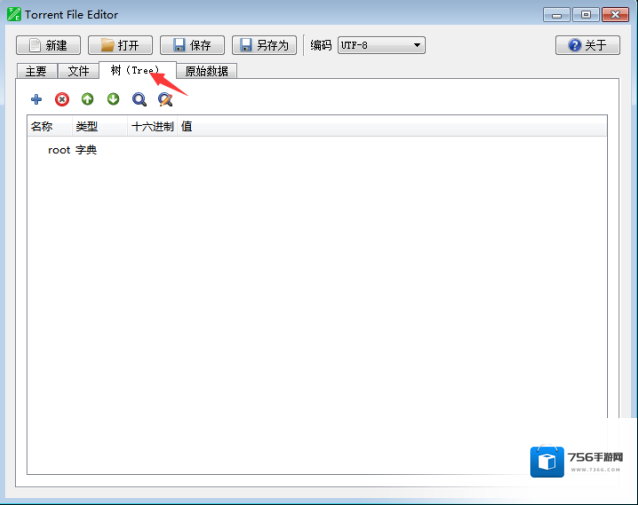Click the Torrent File Editor title bar icon

[x=13, y=14]
